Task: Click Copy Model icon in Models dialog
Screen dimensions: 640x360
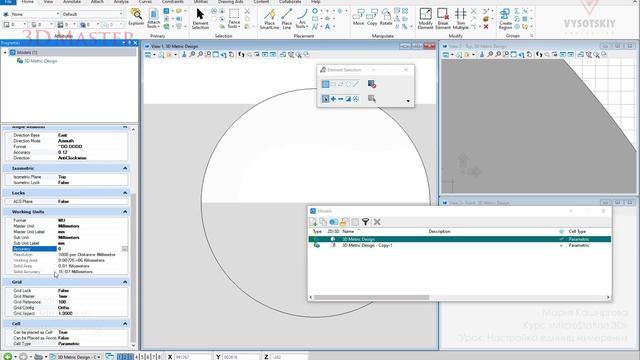Action: 323,222
